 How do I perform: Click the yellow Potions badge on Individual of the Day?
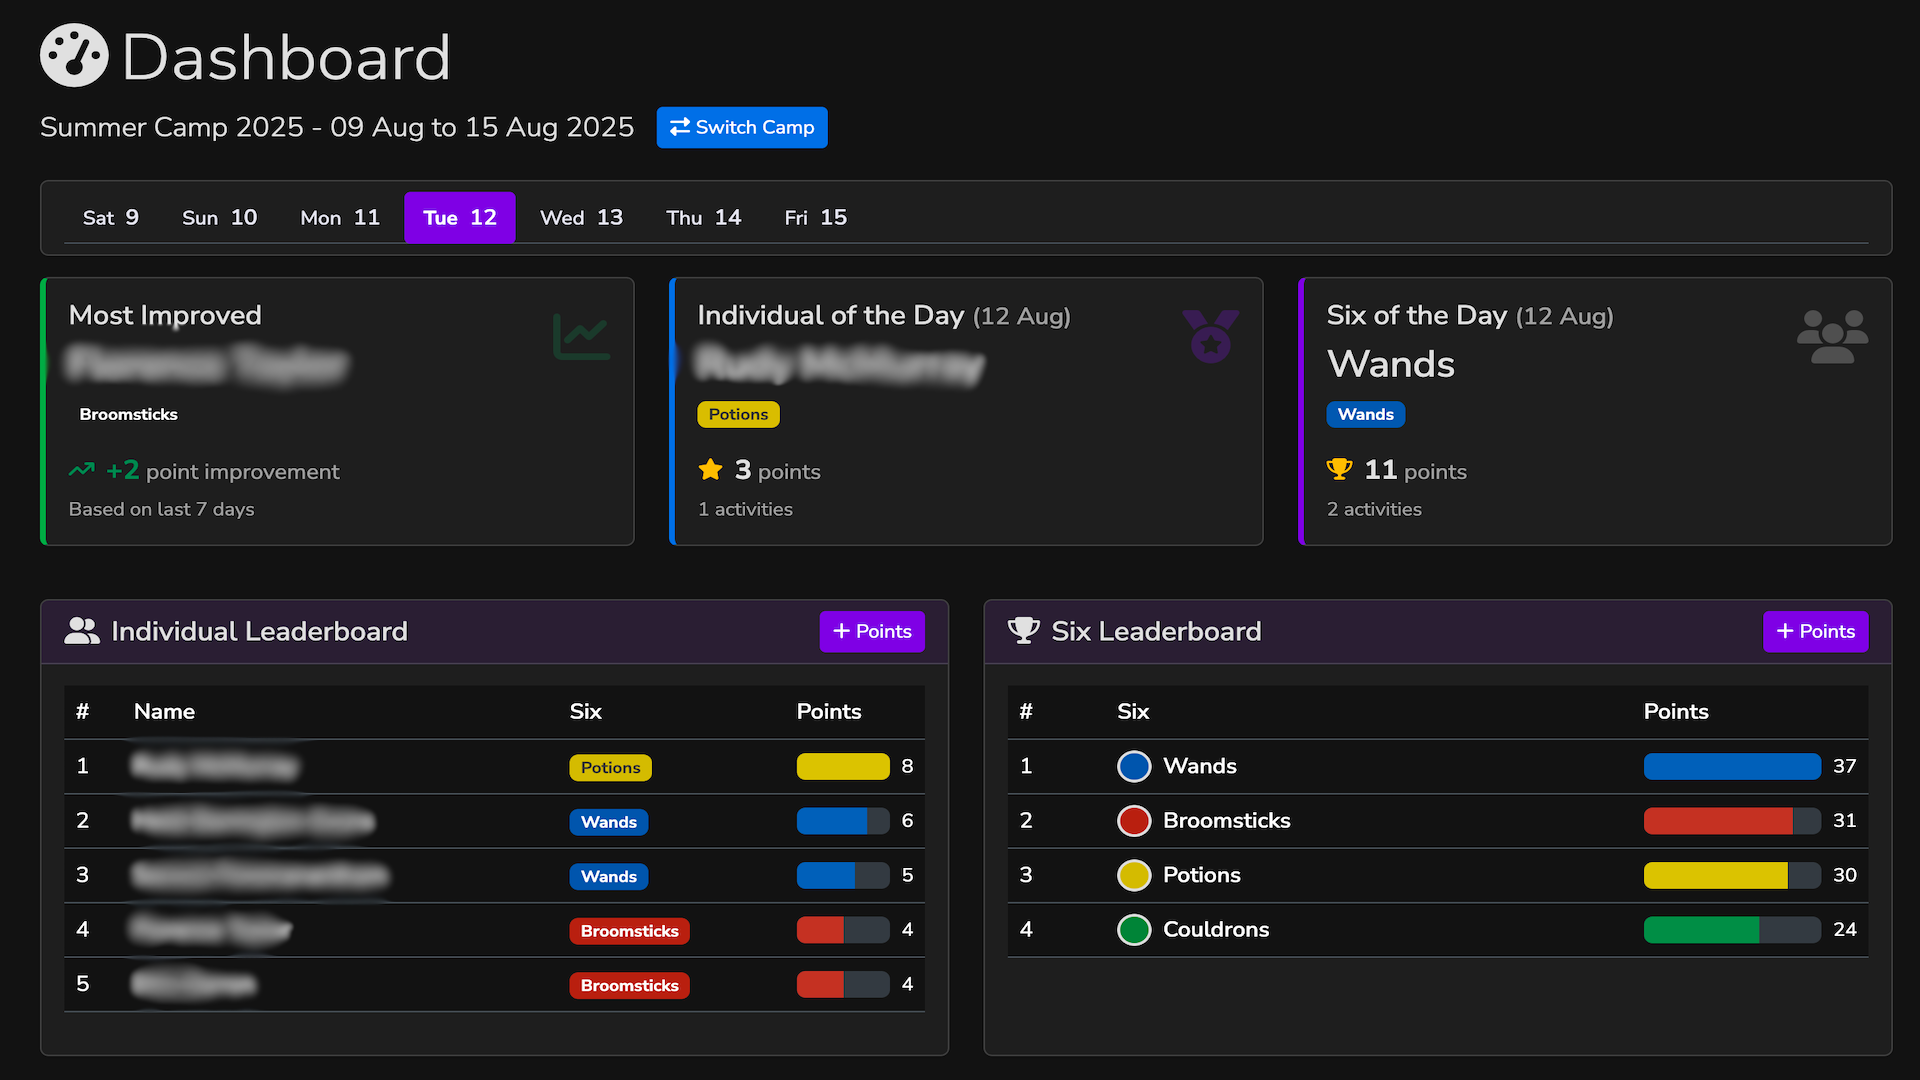(738, 414)
